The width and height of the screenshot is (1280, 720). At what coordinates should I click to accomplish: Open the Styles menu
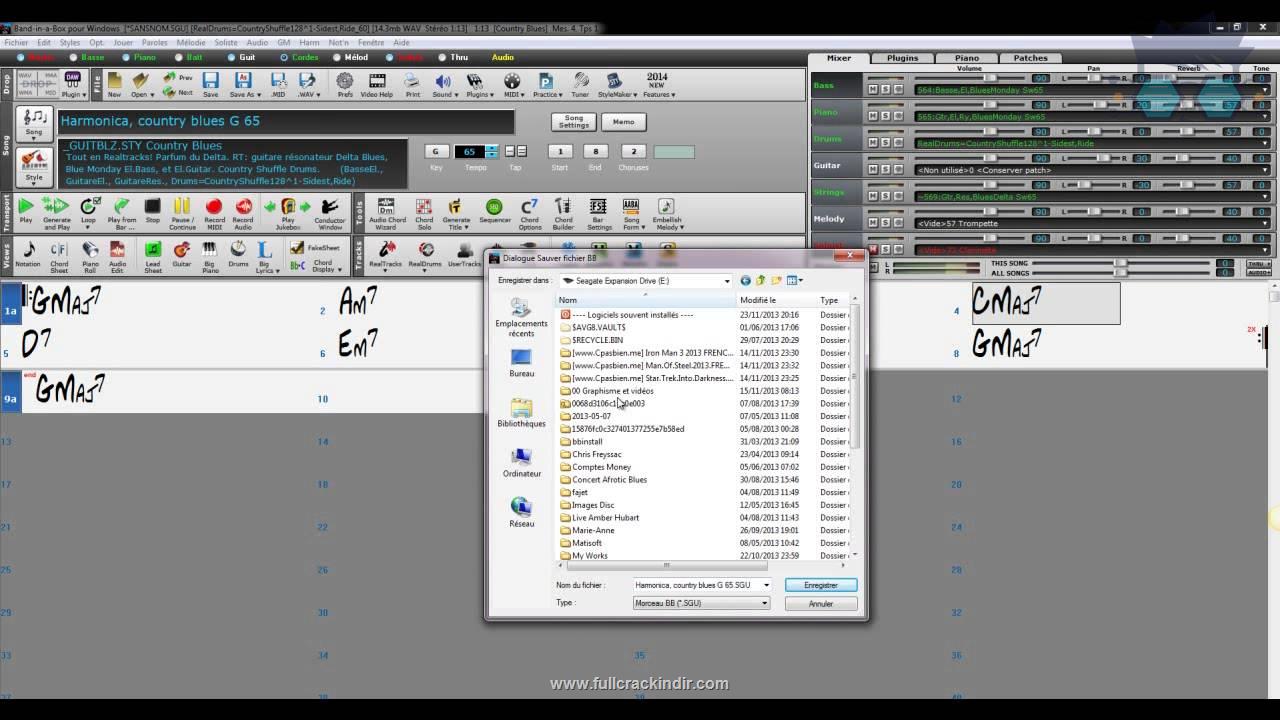click(x=70, y=43)
